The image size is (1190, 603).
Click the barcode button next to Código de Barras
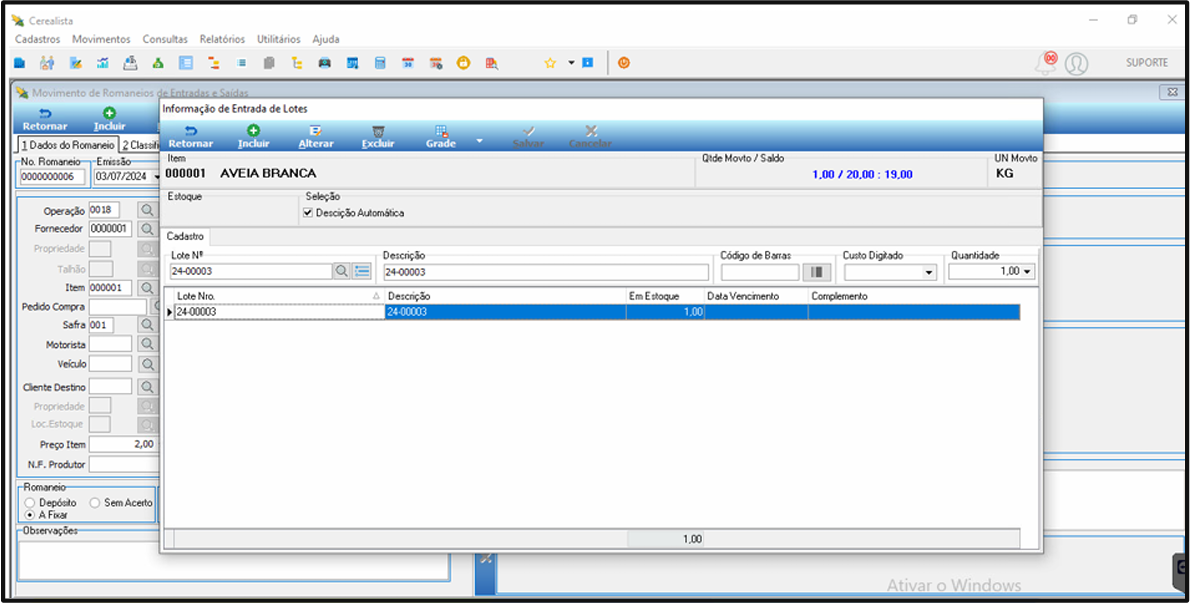tap(817, 272)
